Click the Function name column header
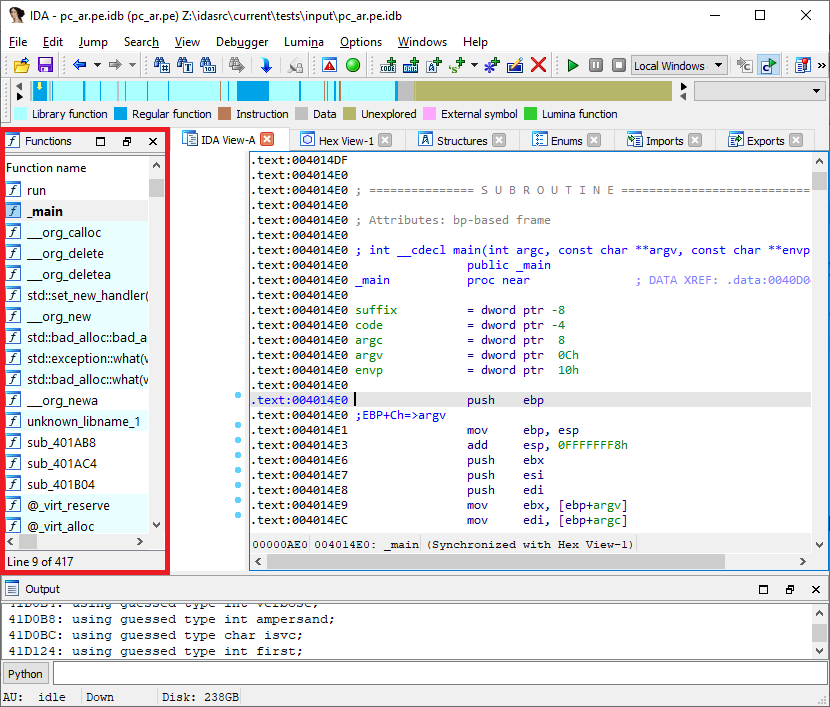Screen dimensions: 830x707 77,168
